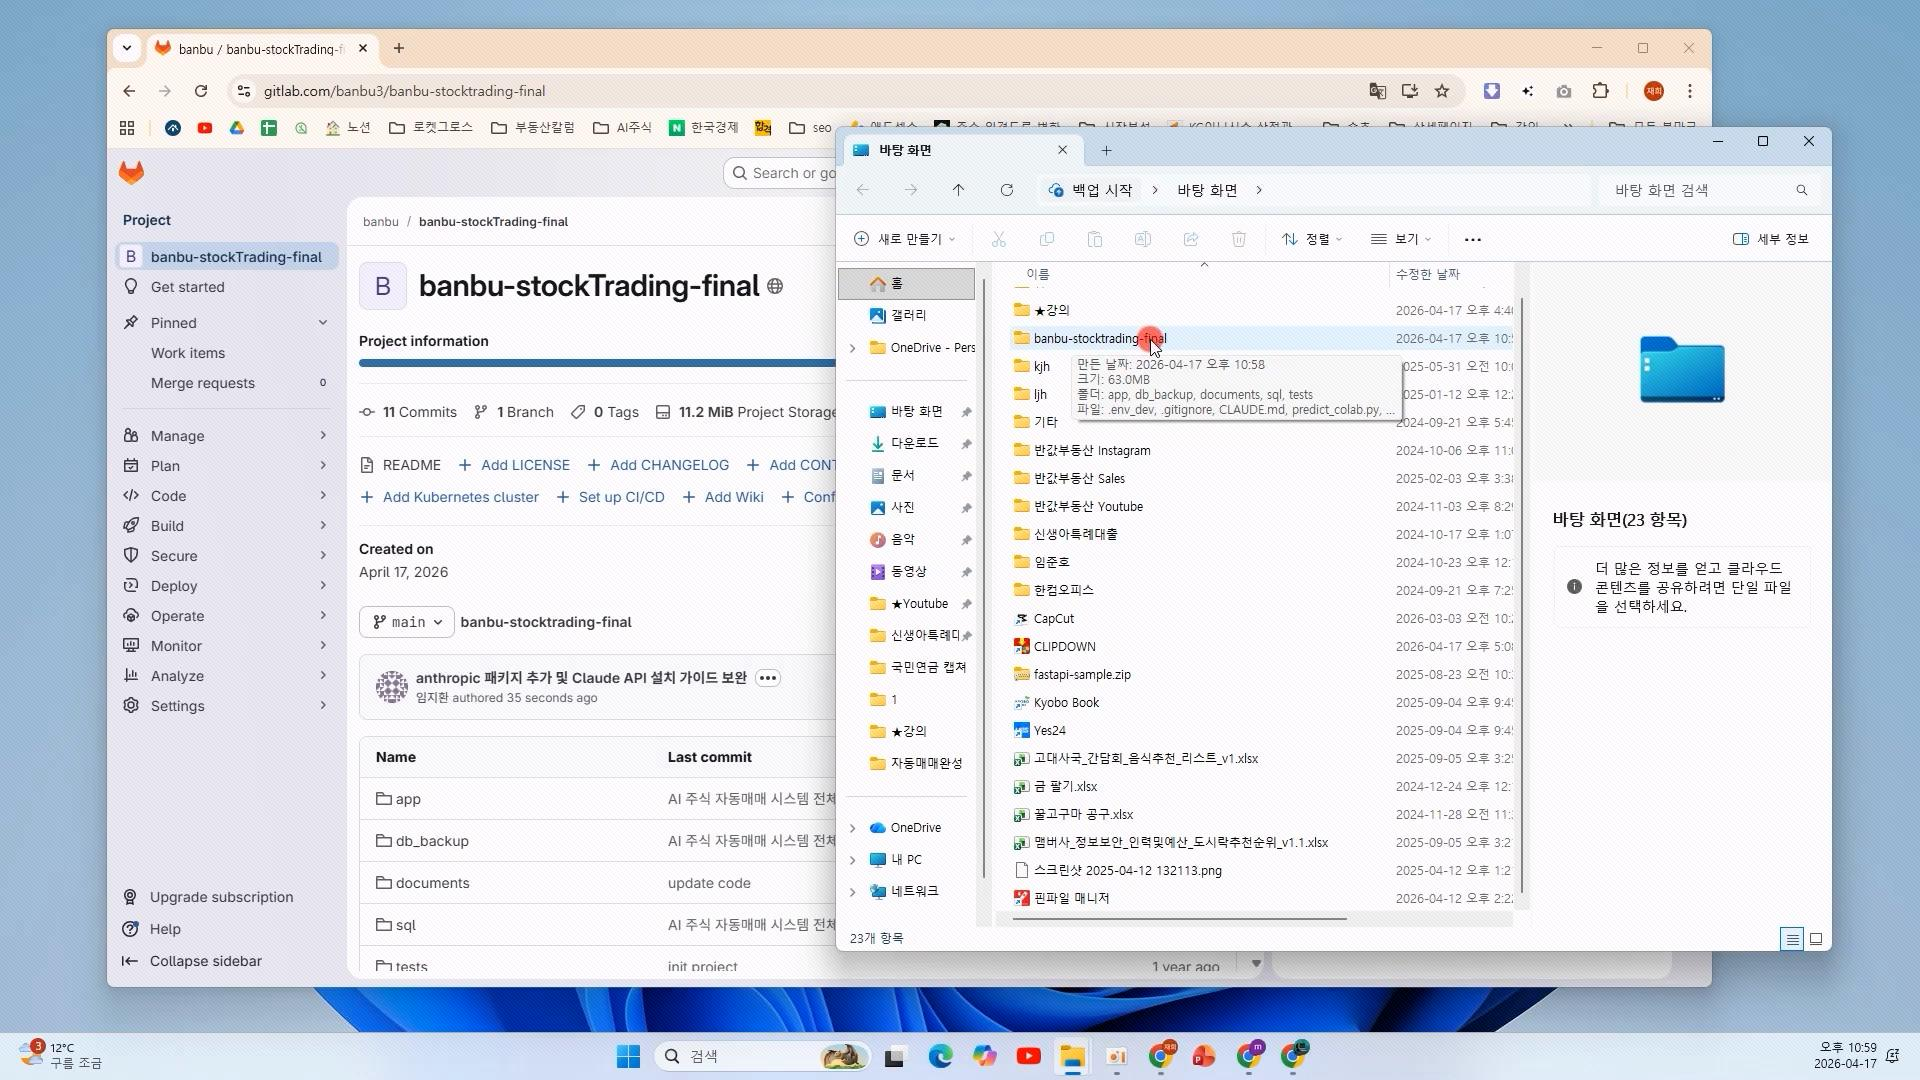1920x1080 pixels.
Task: Open Chrome three-dot menu
Action: (x=1690, y=91)
